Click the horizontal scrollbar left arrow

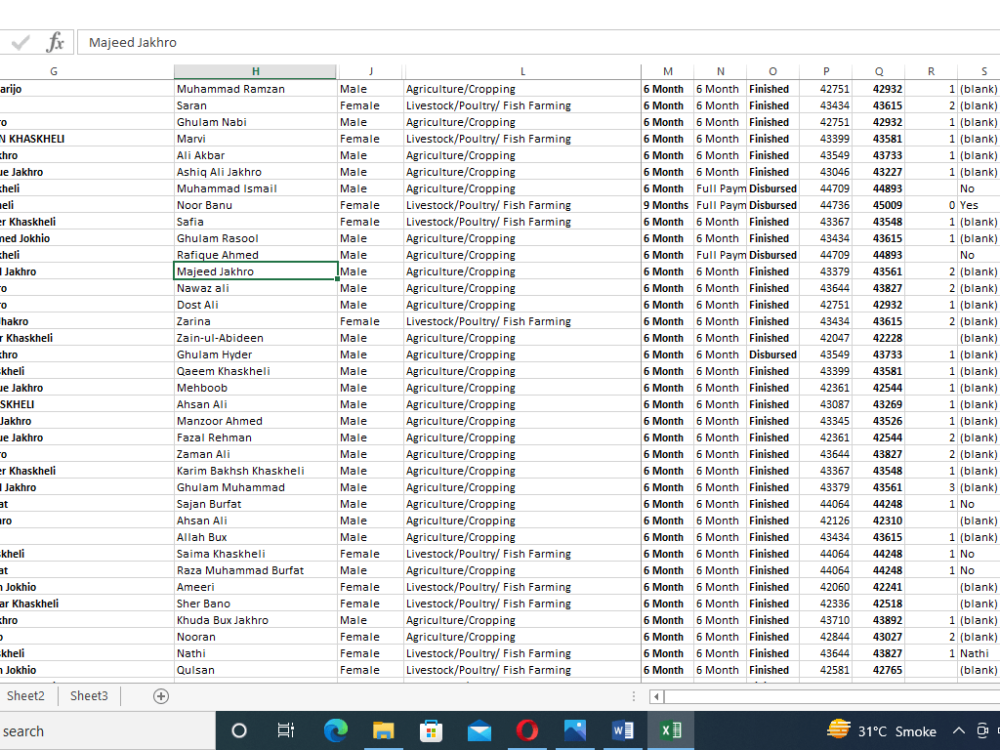(x=656, y=696)
